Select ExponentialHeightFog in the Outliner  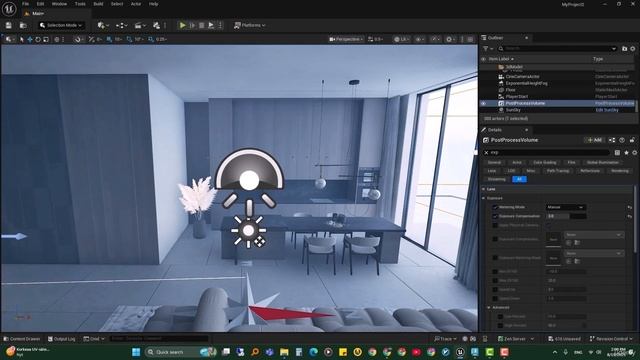(527, 83)
